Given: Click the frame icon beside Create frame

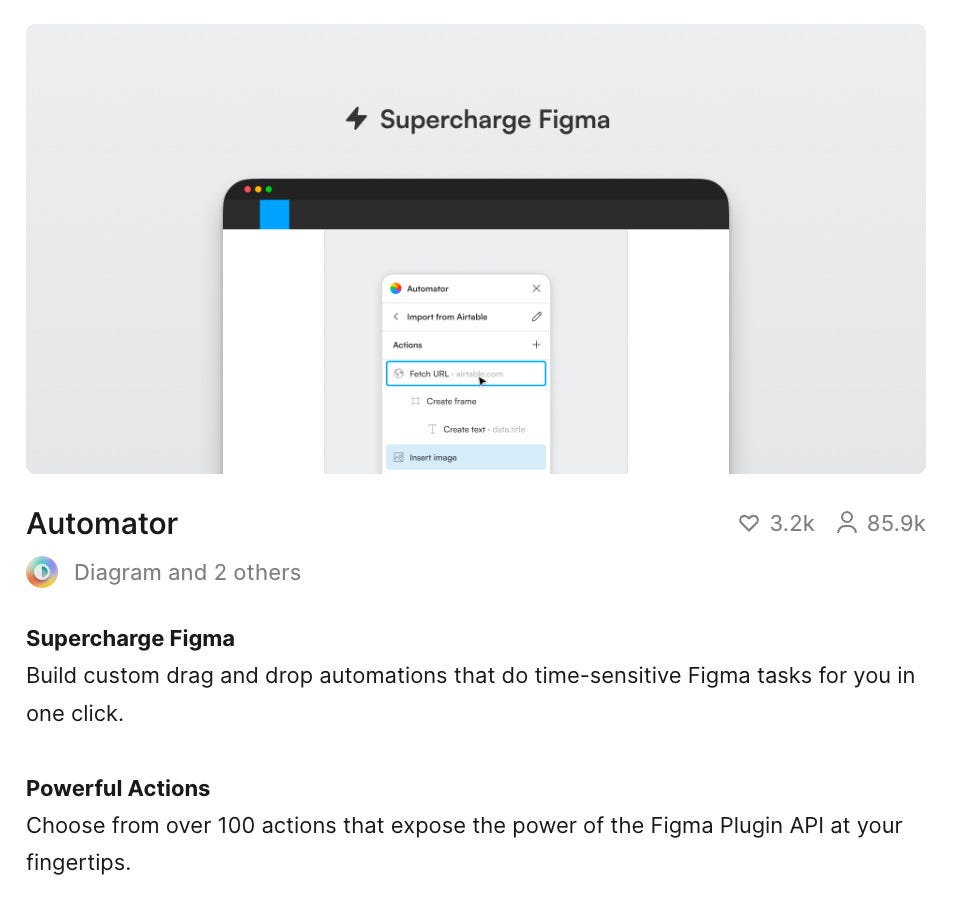Looking at the screenshot, I should (416, 401).
